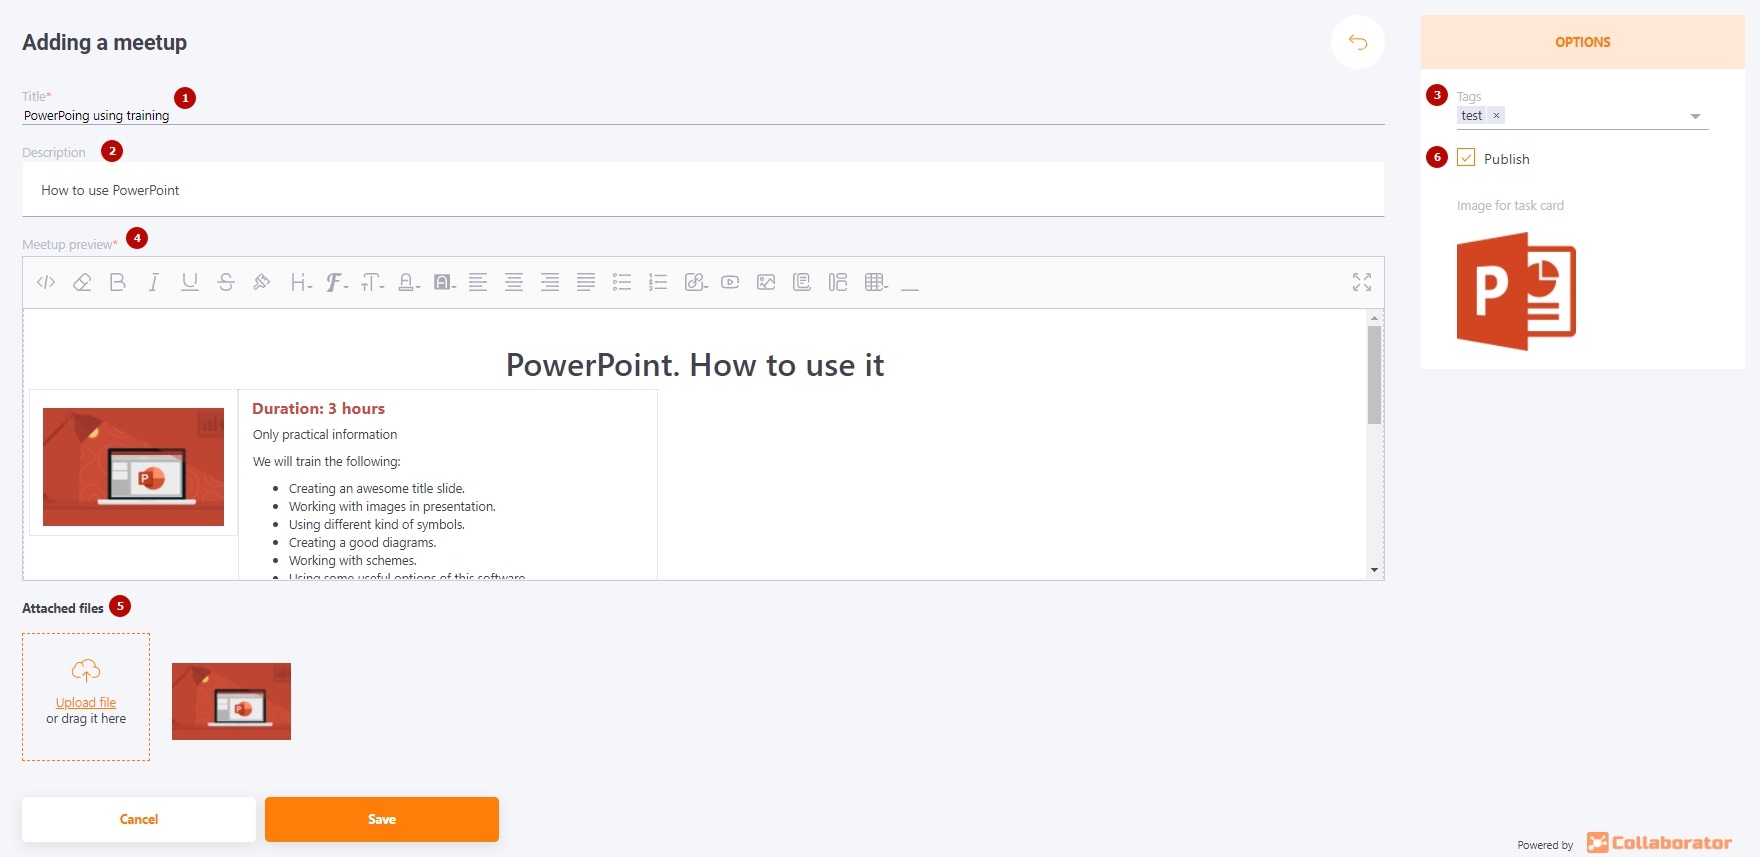The height and width of the screenshot is (857, 1760).
Task: Click the 'Only practical information' line
Action: pos(325,435)
